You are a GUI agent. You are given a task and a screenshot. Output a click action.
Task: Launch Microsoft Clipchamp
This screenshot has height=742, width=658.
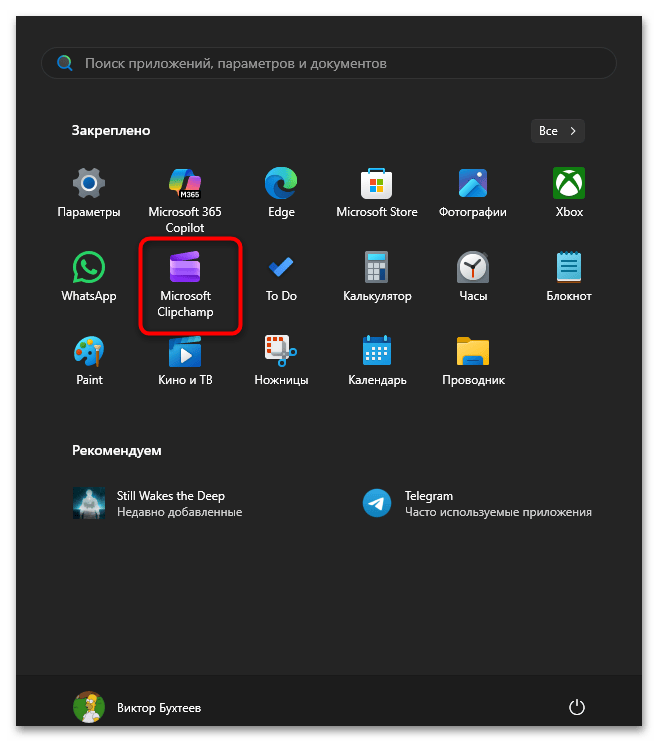point(185,284)
